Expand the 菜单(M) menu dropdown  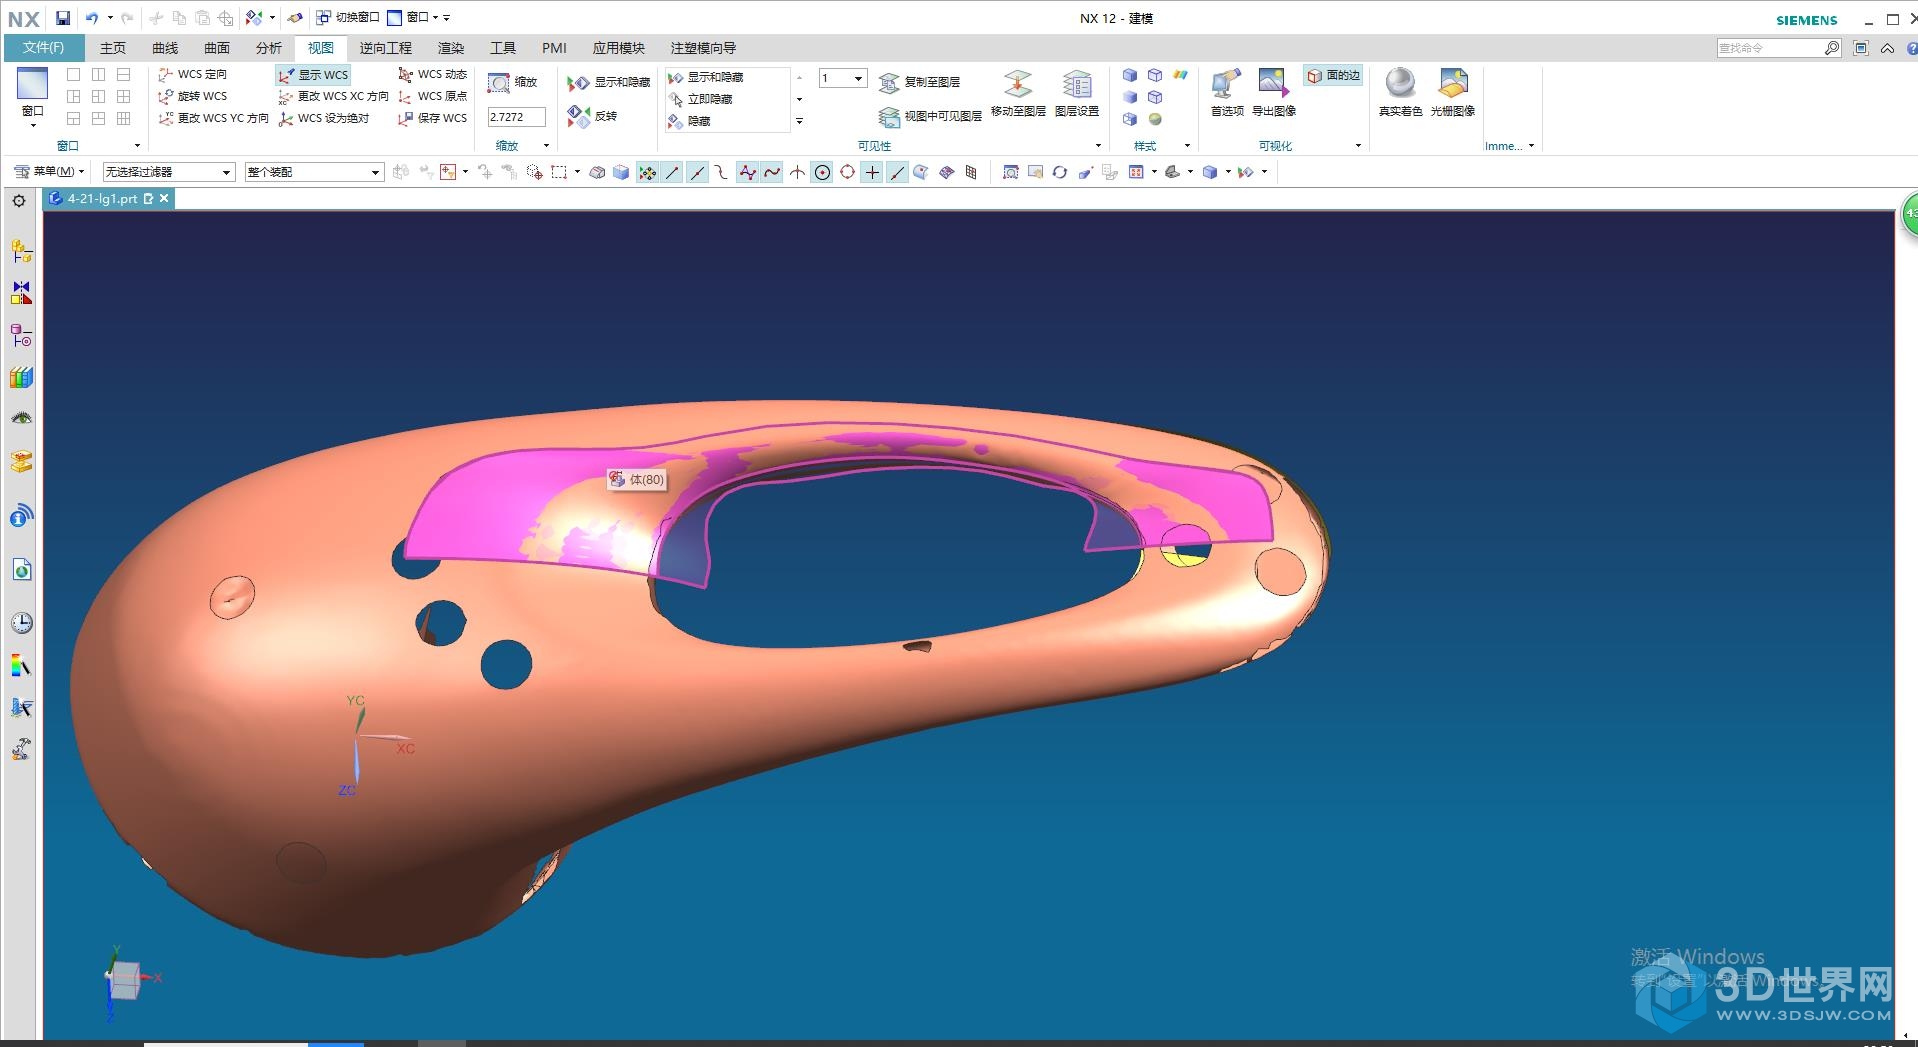[x=50, y=172]
